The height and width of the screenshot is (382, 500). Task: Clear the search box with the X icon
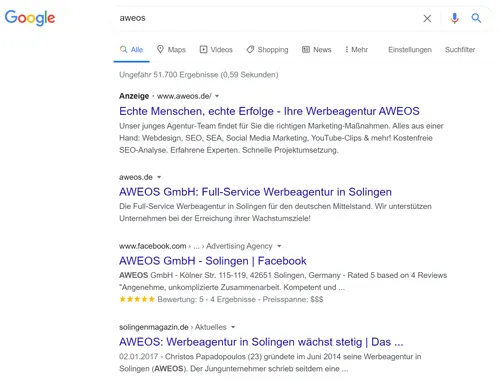point(427,18)
